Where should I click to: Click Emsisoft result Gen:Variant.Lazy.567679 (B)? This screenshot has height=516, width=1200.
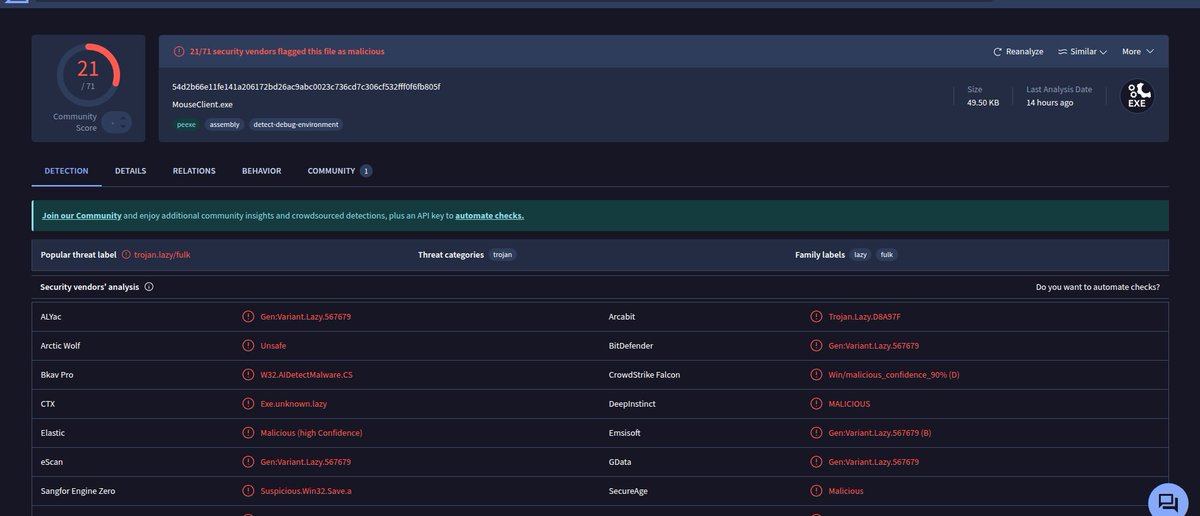click(x=880, y=433)
